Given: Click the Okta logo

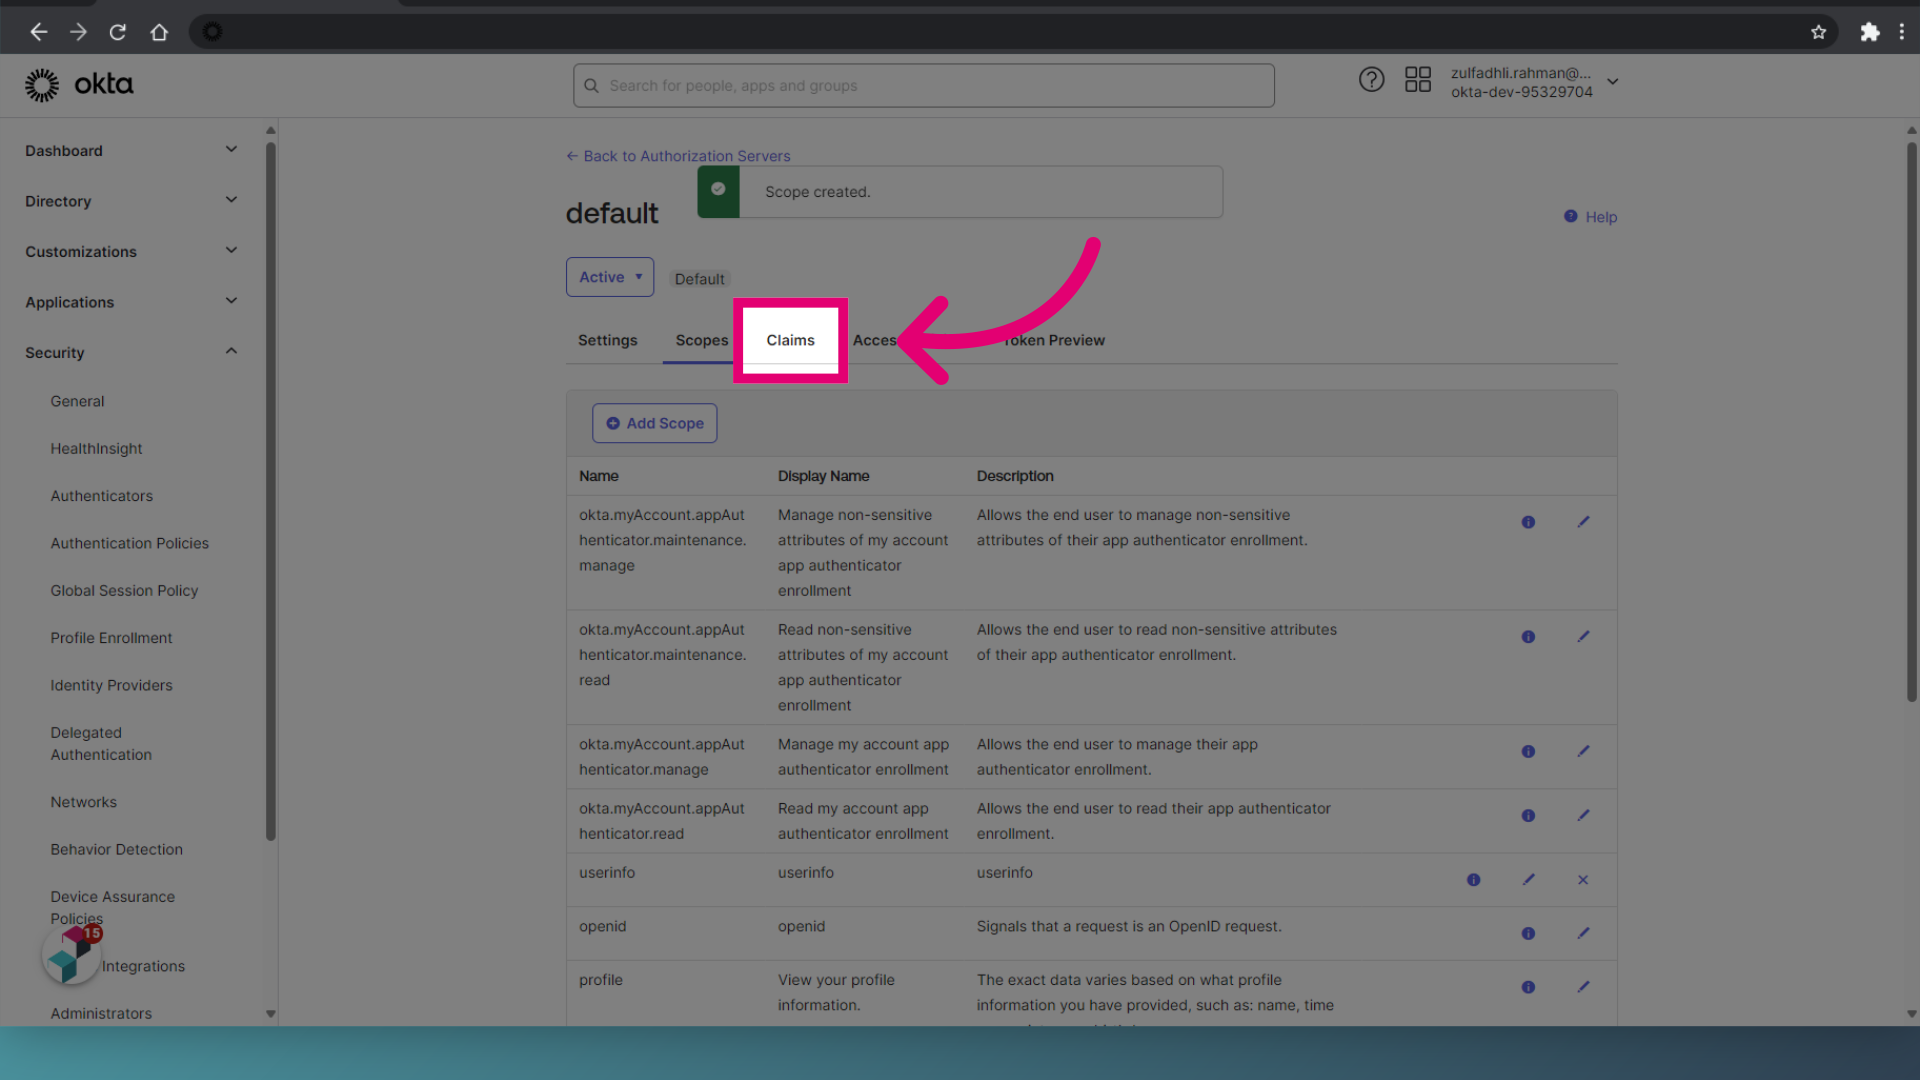Looking at the screenshot, I should 79,85.
